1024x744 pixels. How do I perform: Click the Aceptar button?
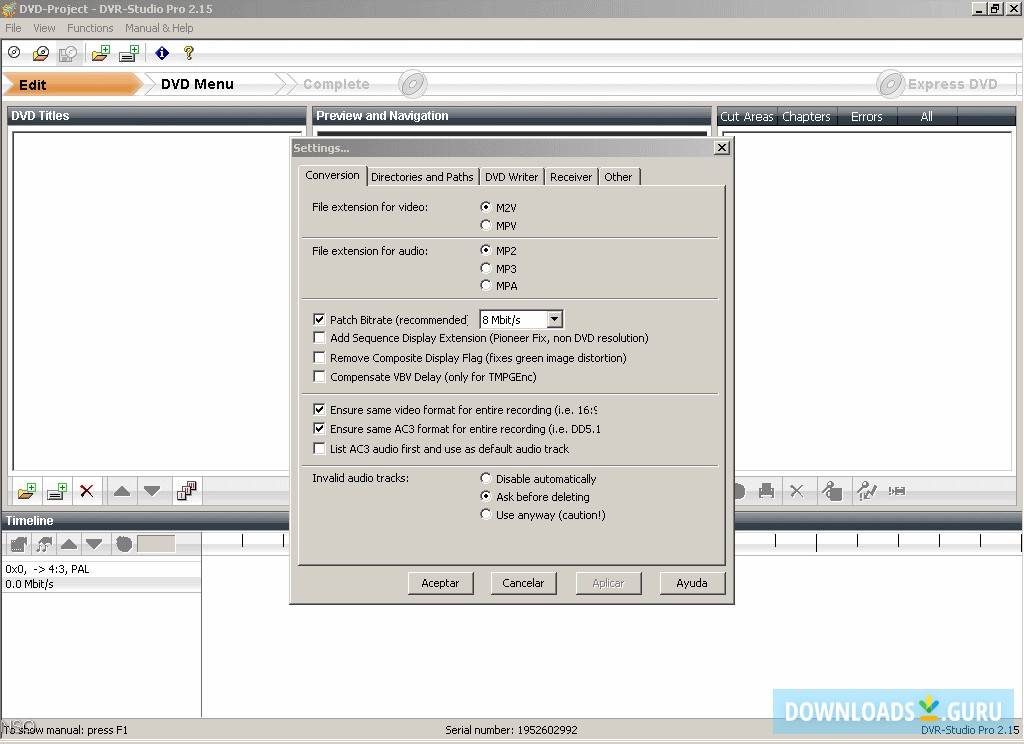click(x=440, y=583)
